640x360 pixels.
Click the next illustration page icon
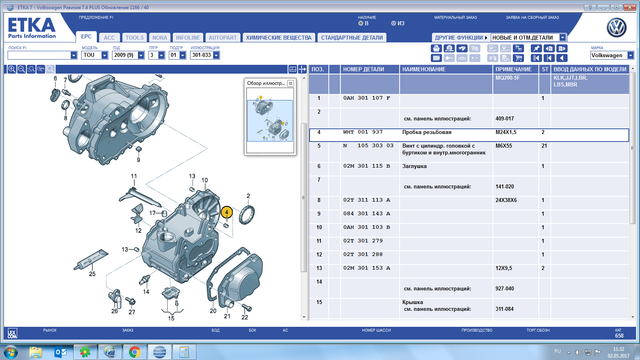point(562,48)
